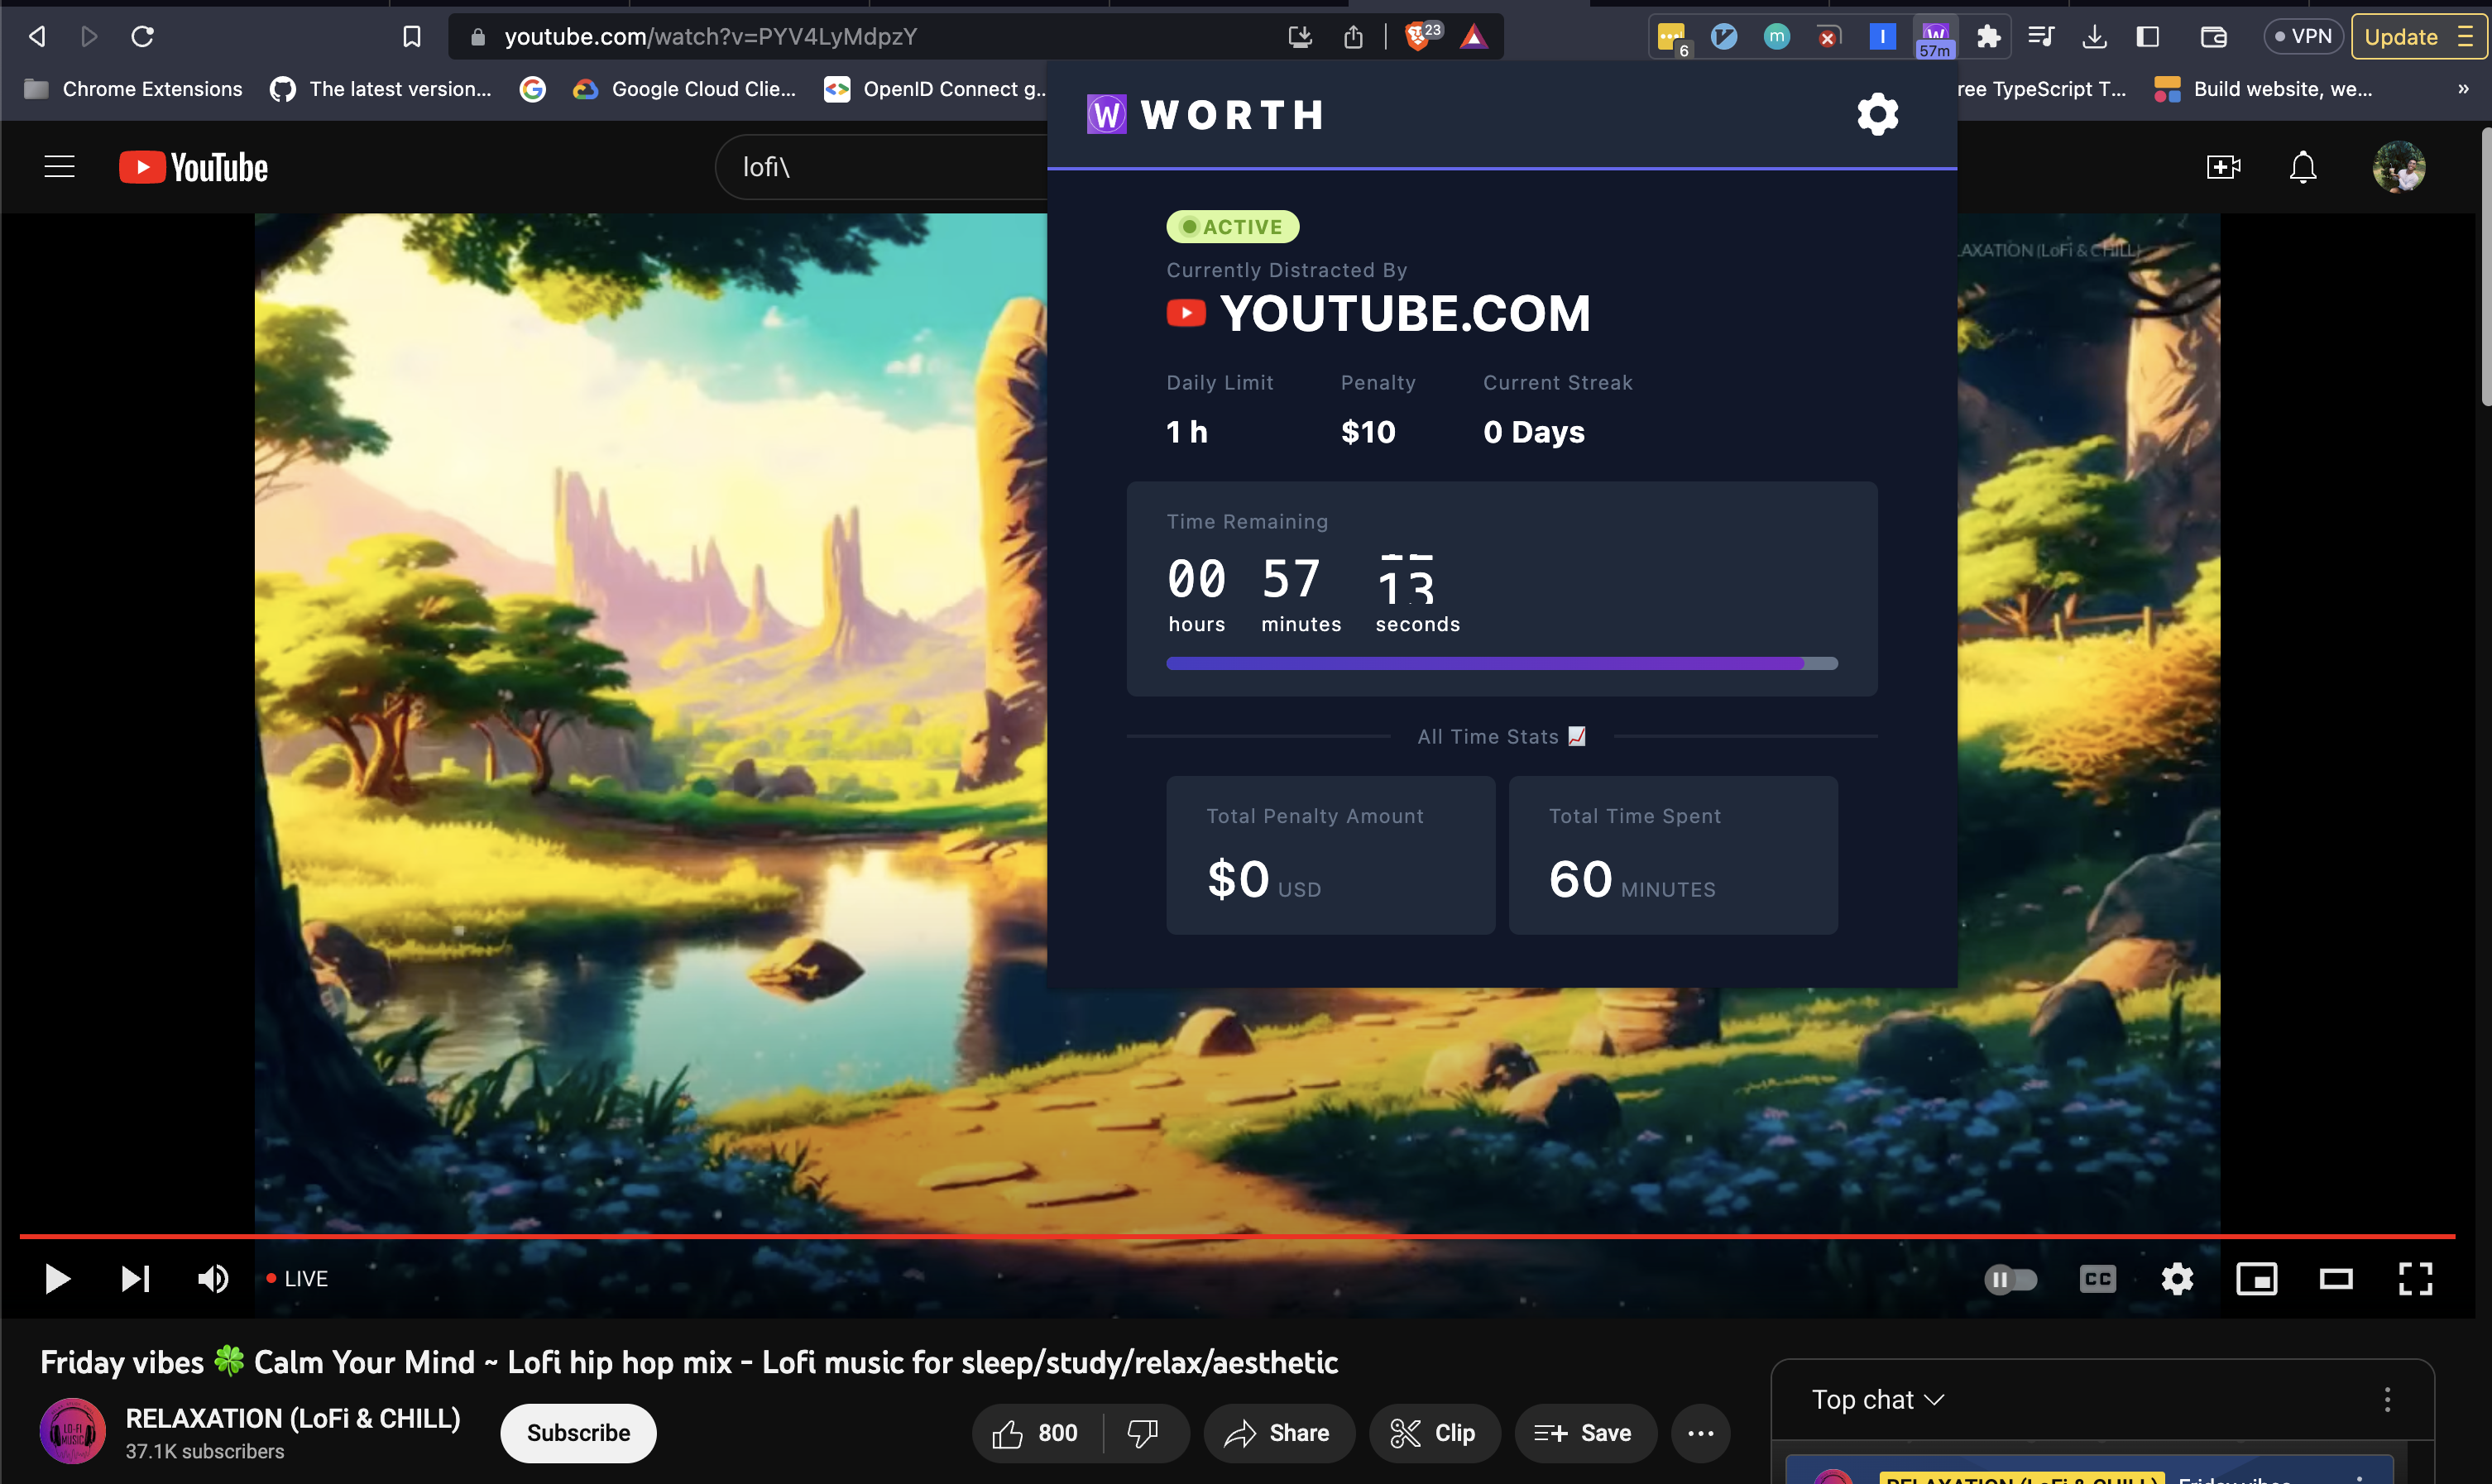Open Chrome Extensions bookmark folder
Image resolution: width=2492 pixels, height=1484 pixels.
pos(133,89)
